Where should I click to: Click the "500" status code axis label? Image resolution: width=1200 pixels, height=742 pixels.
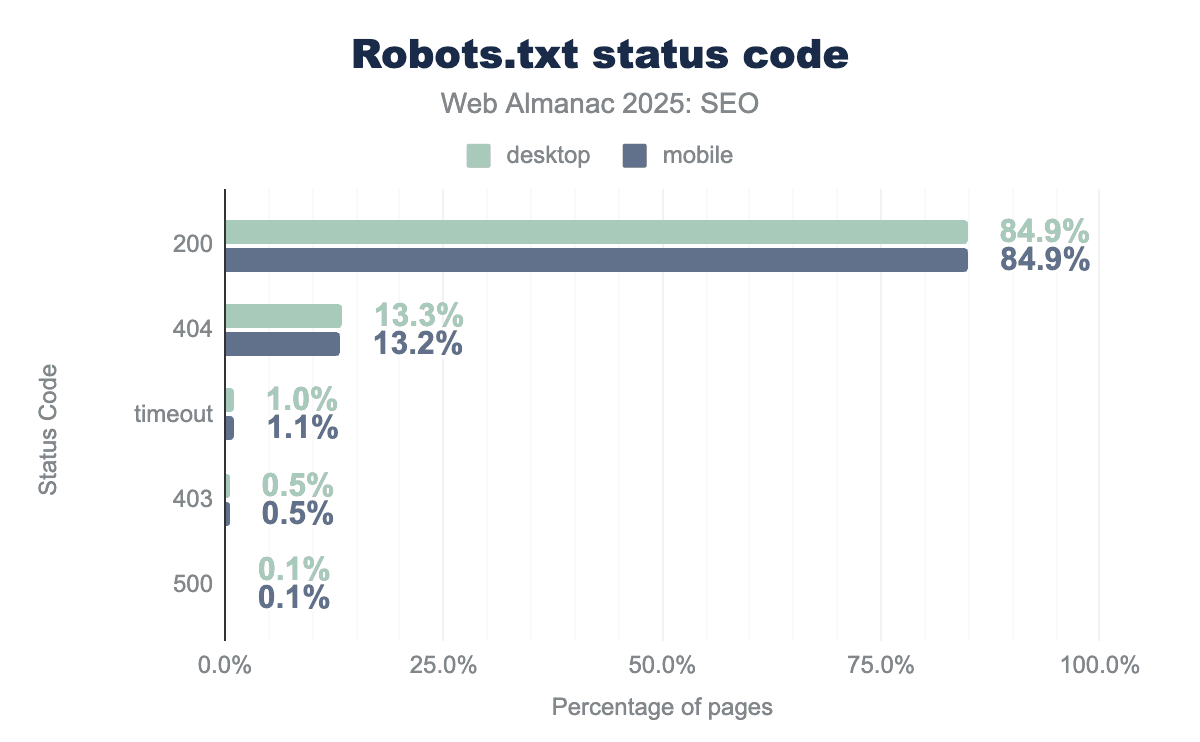coord(194,584)
